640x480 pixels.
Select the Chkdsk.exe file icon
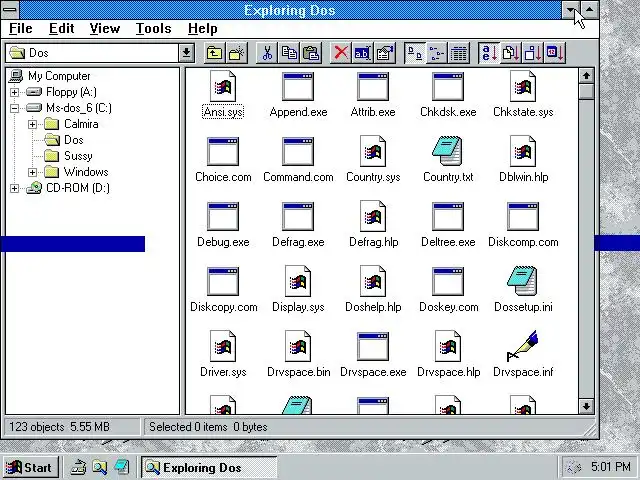[x=448, y=87]
